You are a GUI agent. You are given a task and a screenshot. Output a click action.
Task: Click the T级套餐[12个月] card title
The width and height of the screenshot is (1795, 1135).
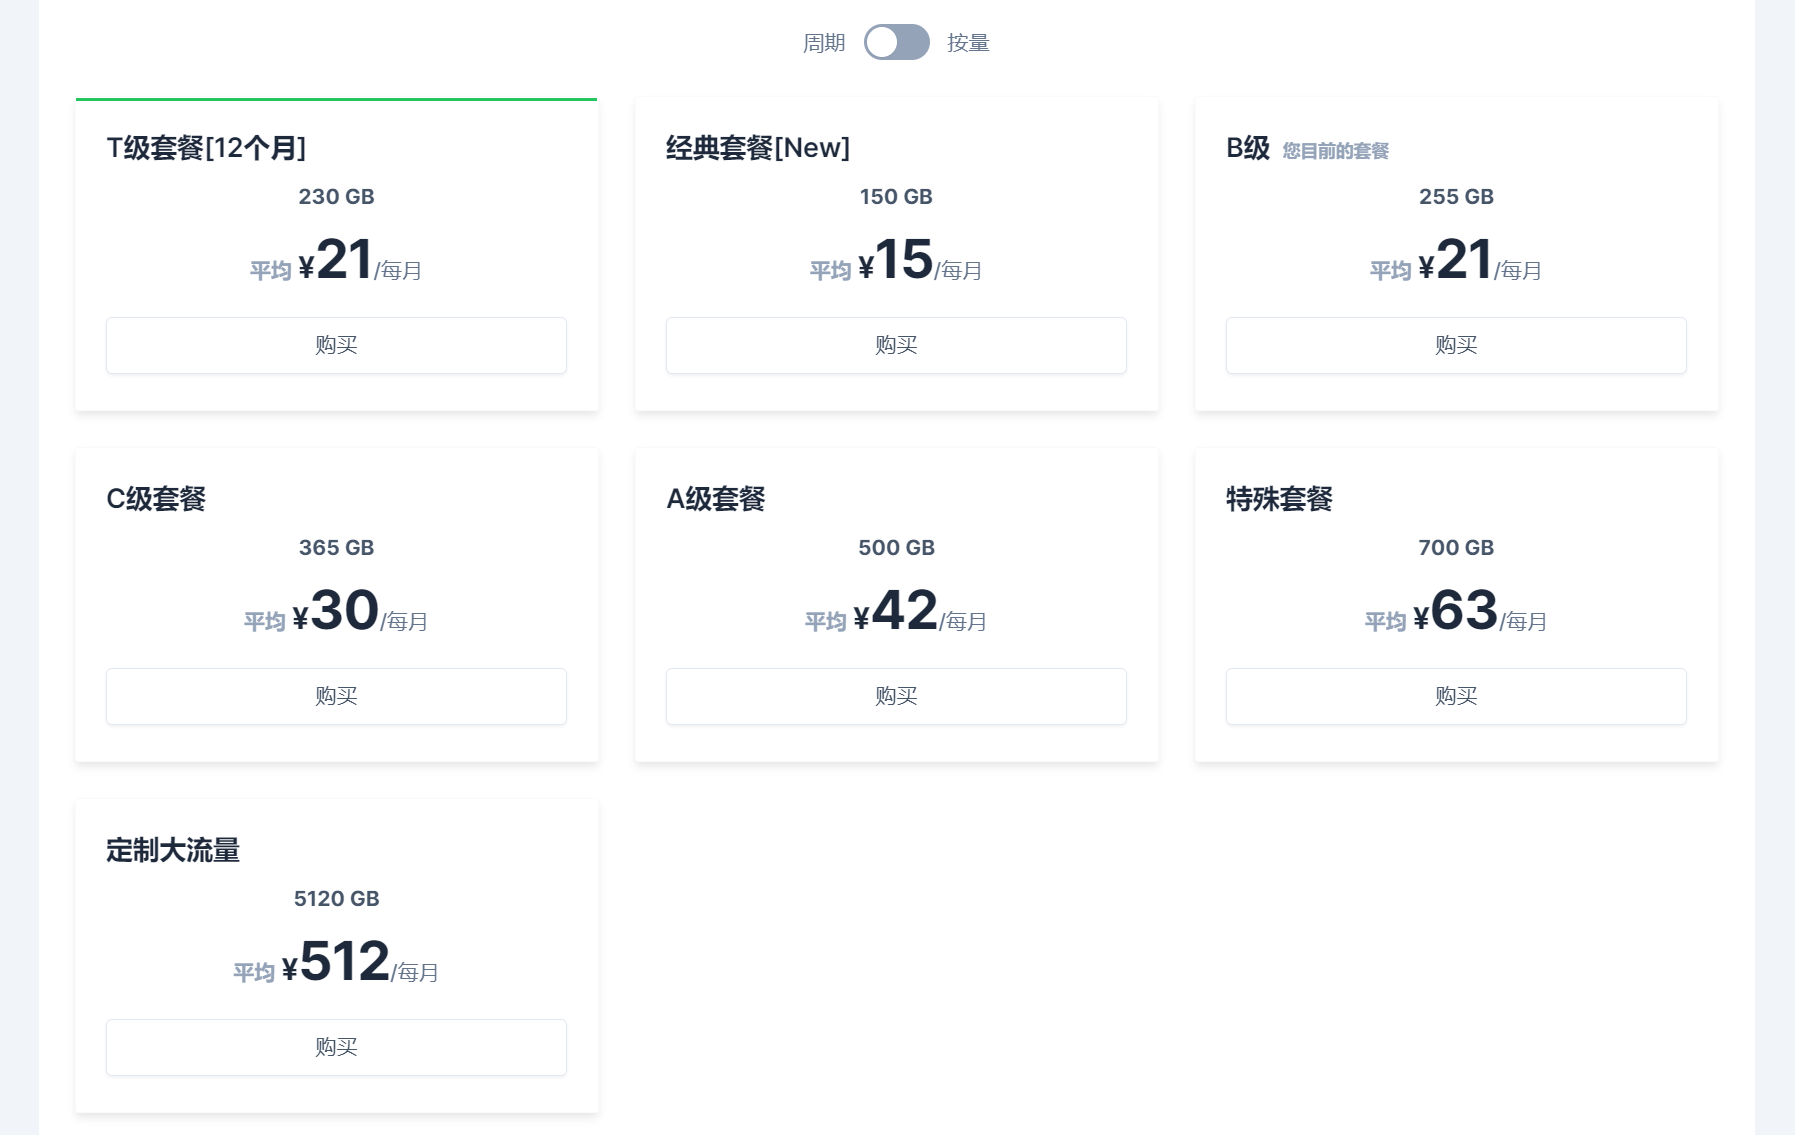(206, 148)
